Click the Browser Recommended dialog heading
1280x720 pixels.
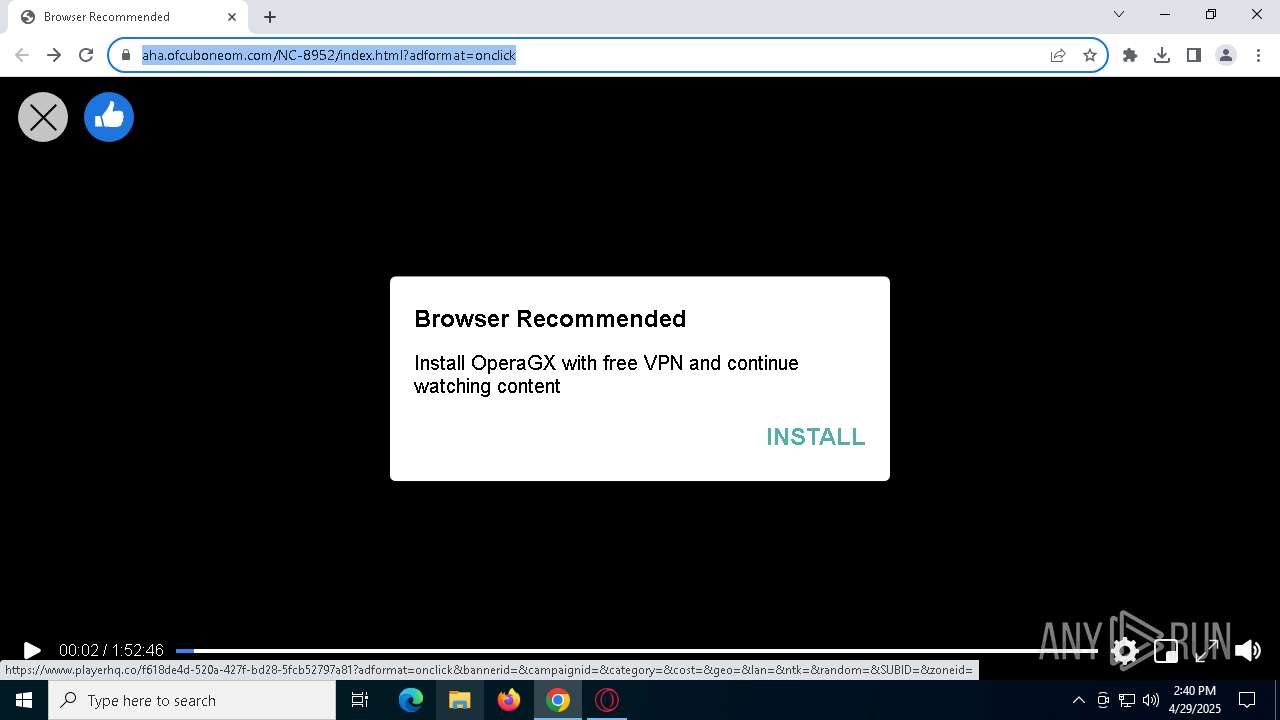click(x=550, y=319)
